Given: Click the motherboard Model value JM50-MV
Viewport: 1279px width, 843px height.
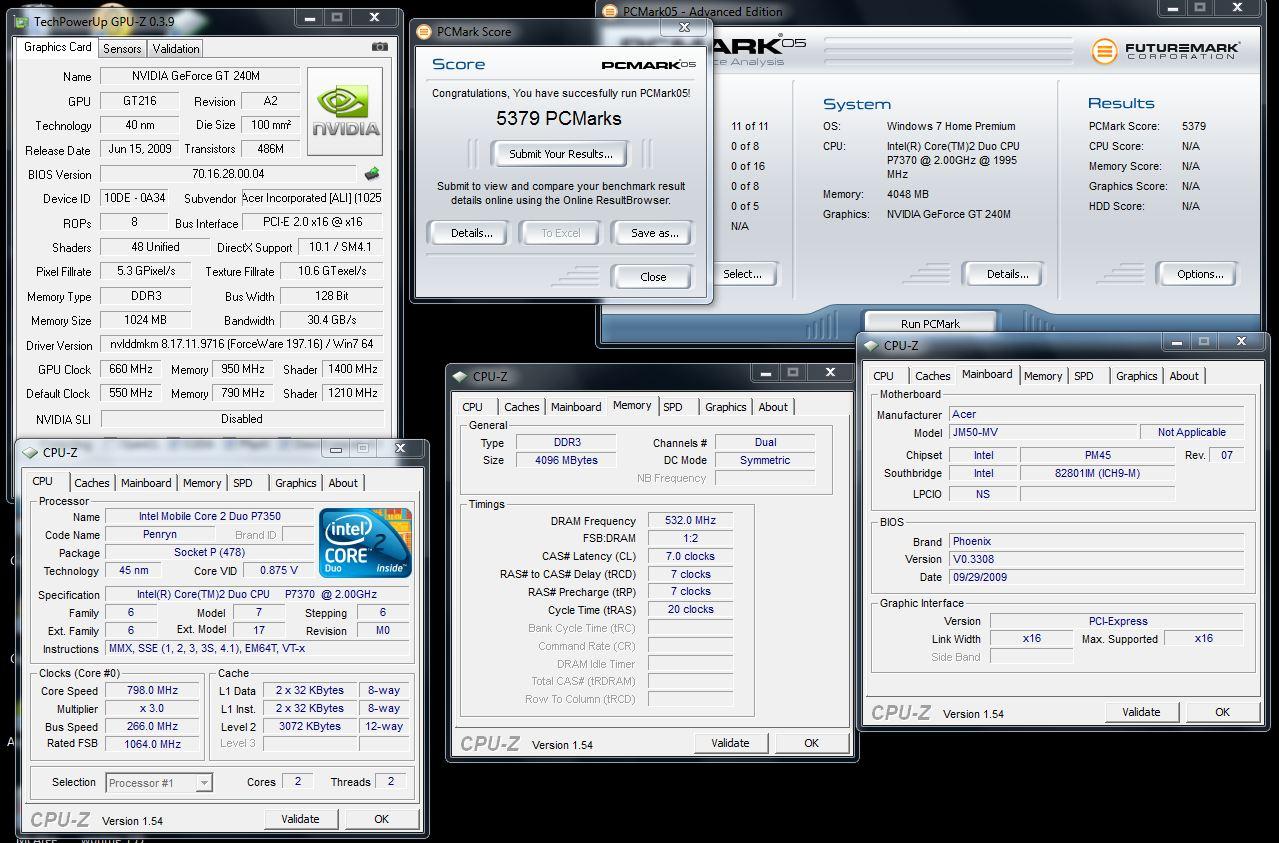Looking at the screenshot, I should [1041, 432].
